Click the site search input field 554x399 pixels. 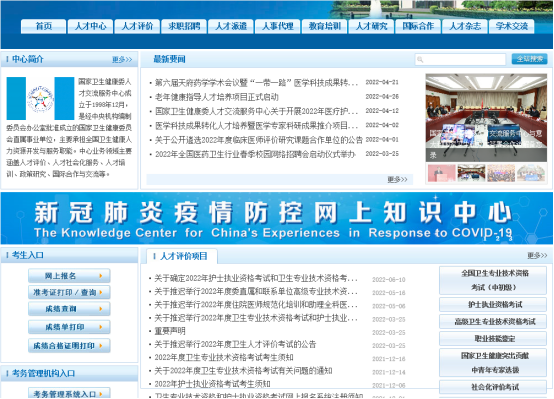460,59
